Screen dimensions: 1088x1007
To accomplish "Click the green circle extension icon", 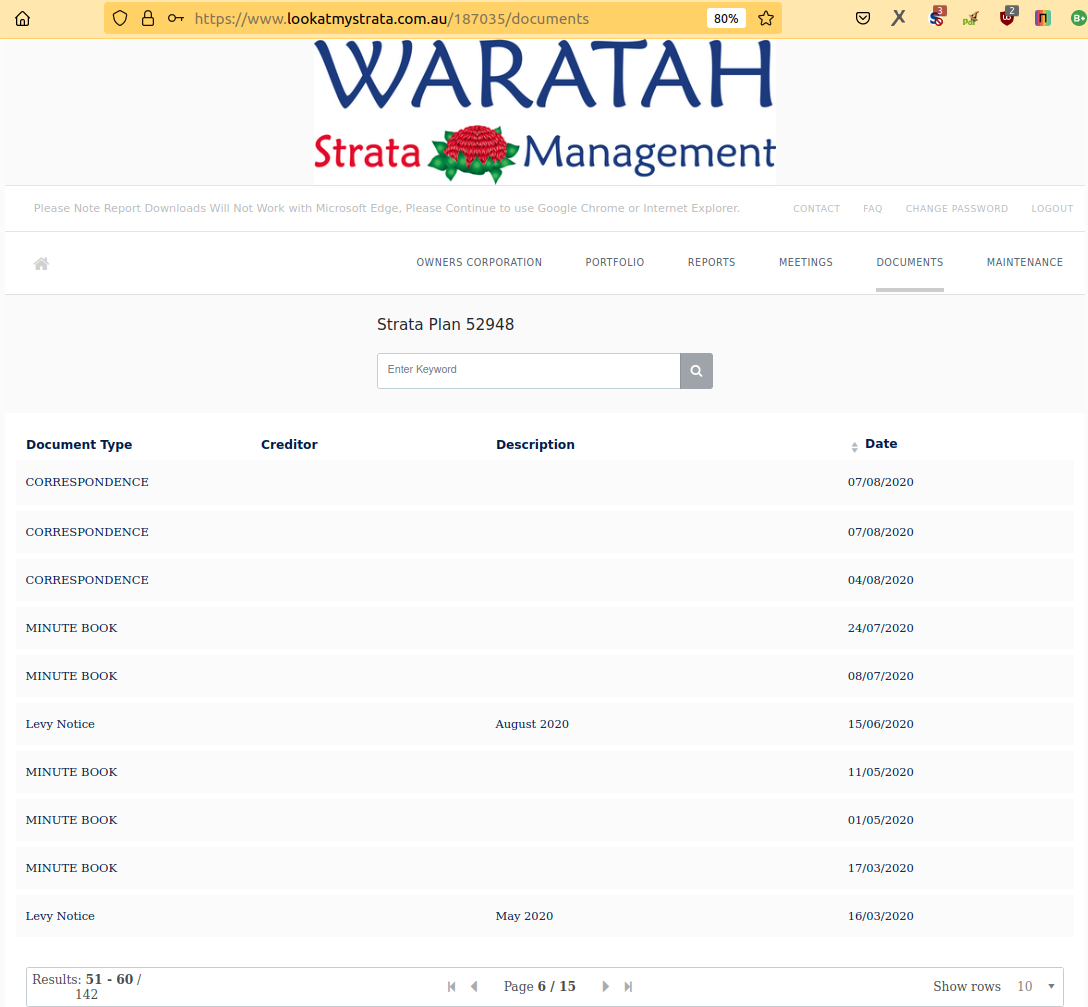I will point(1079,19).
